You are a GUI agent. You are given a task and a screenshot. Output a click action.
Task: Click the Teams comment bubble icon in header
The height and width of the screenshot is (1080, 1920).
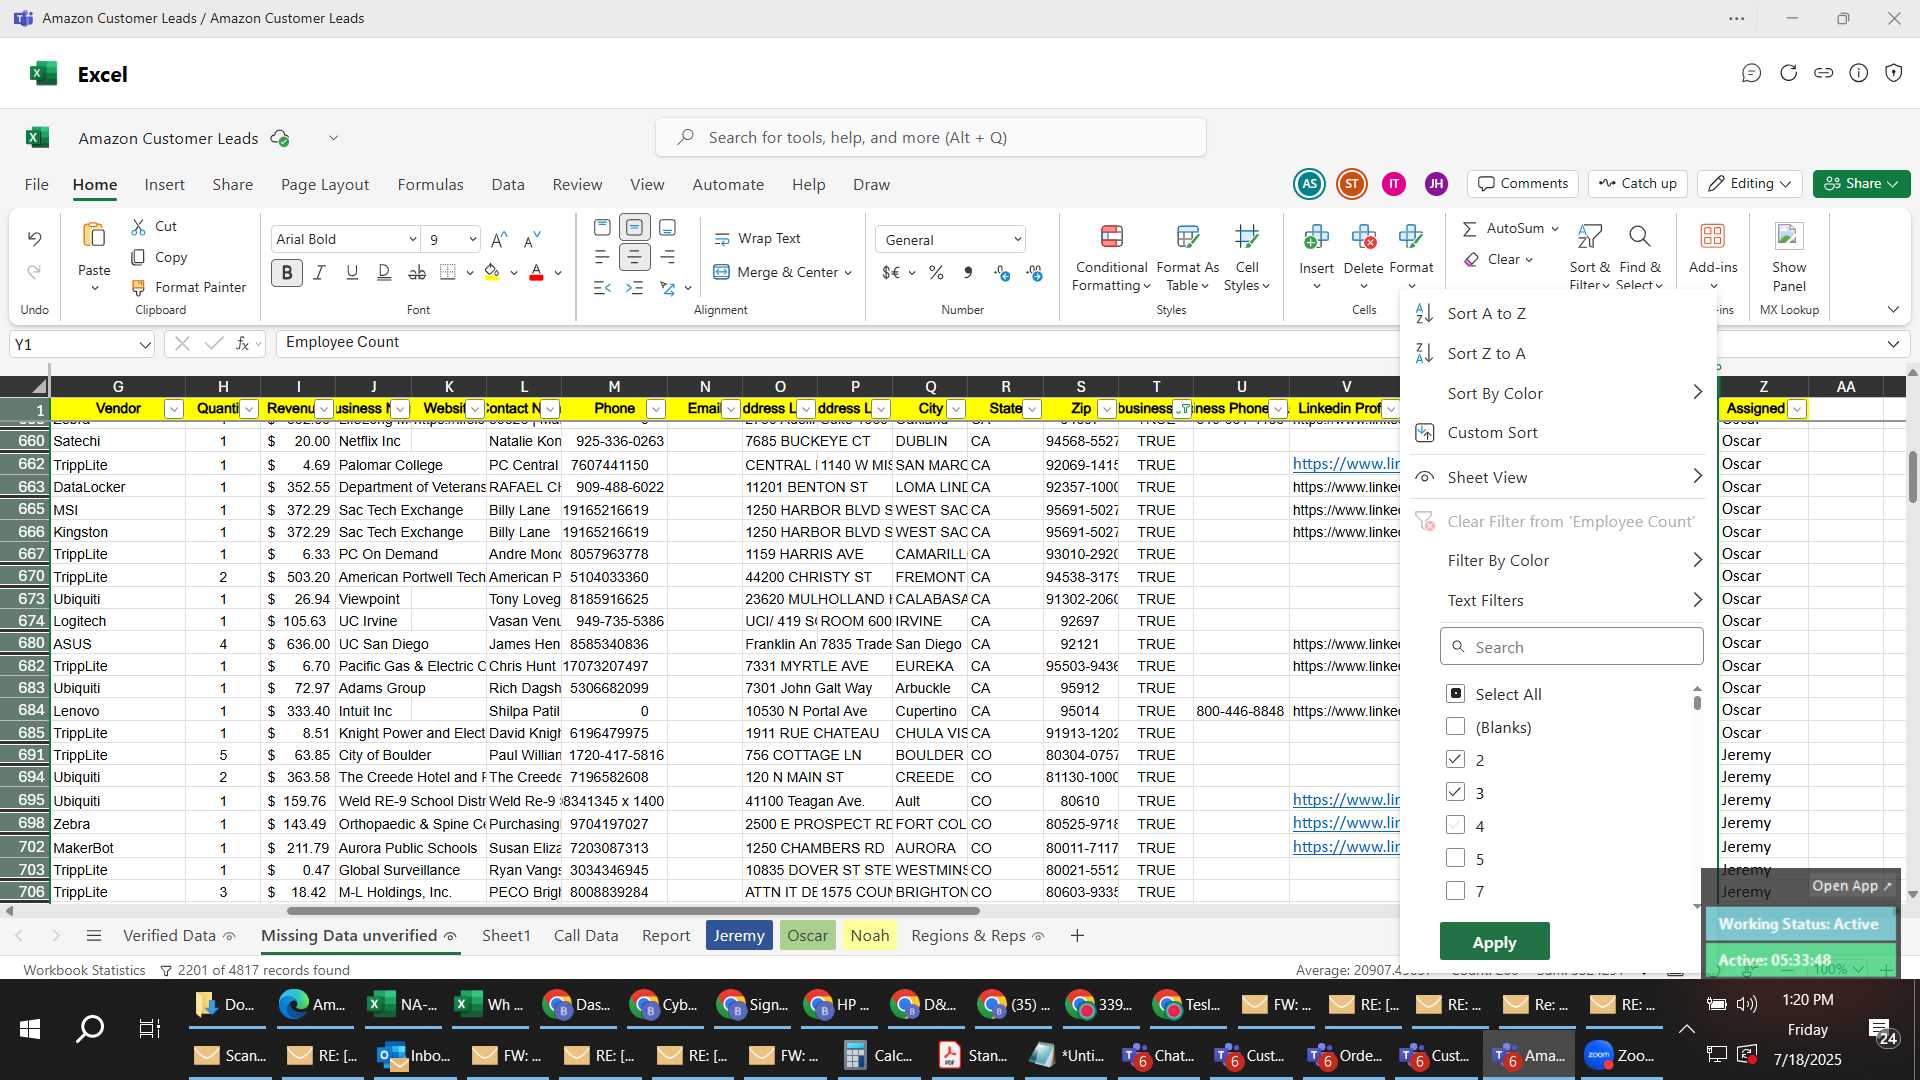[1751, 73]
